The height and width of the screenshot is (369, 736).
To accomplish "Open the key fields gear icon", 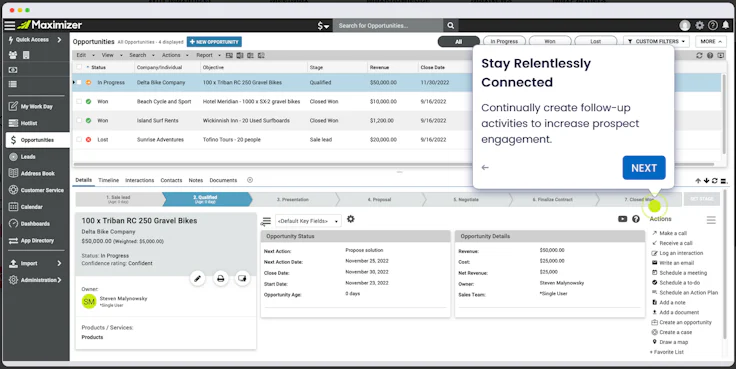I will click(351, 219).
